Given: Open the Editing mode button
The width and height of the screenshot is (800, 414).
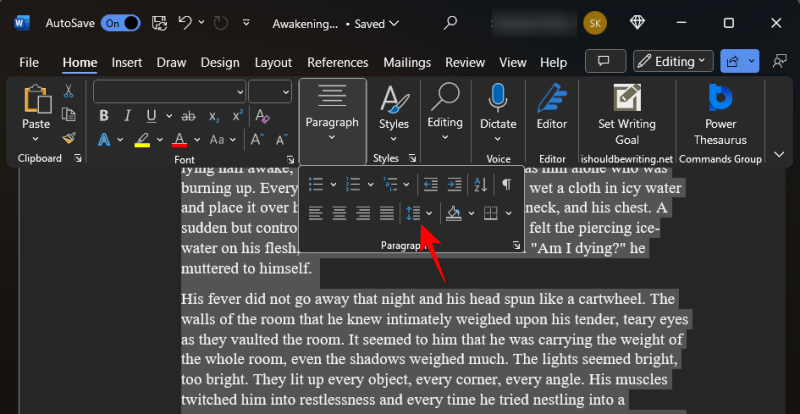Looking at the screenshot, I should (x=673, y=61).
